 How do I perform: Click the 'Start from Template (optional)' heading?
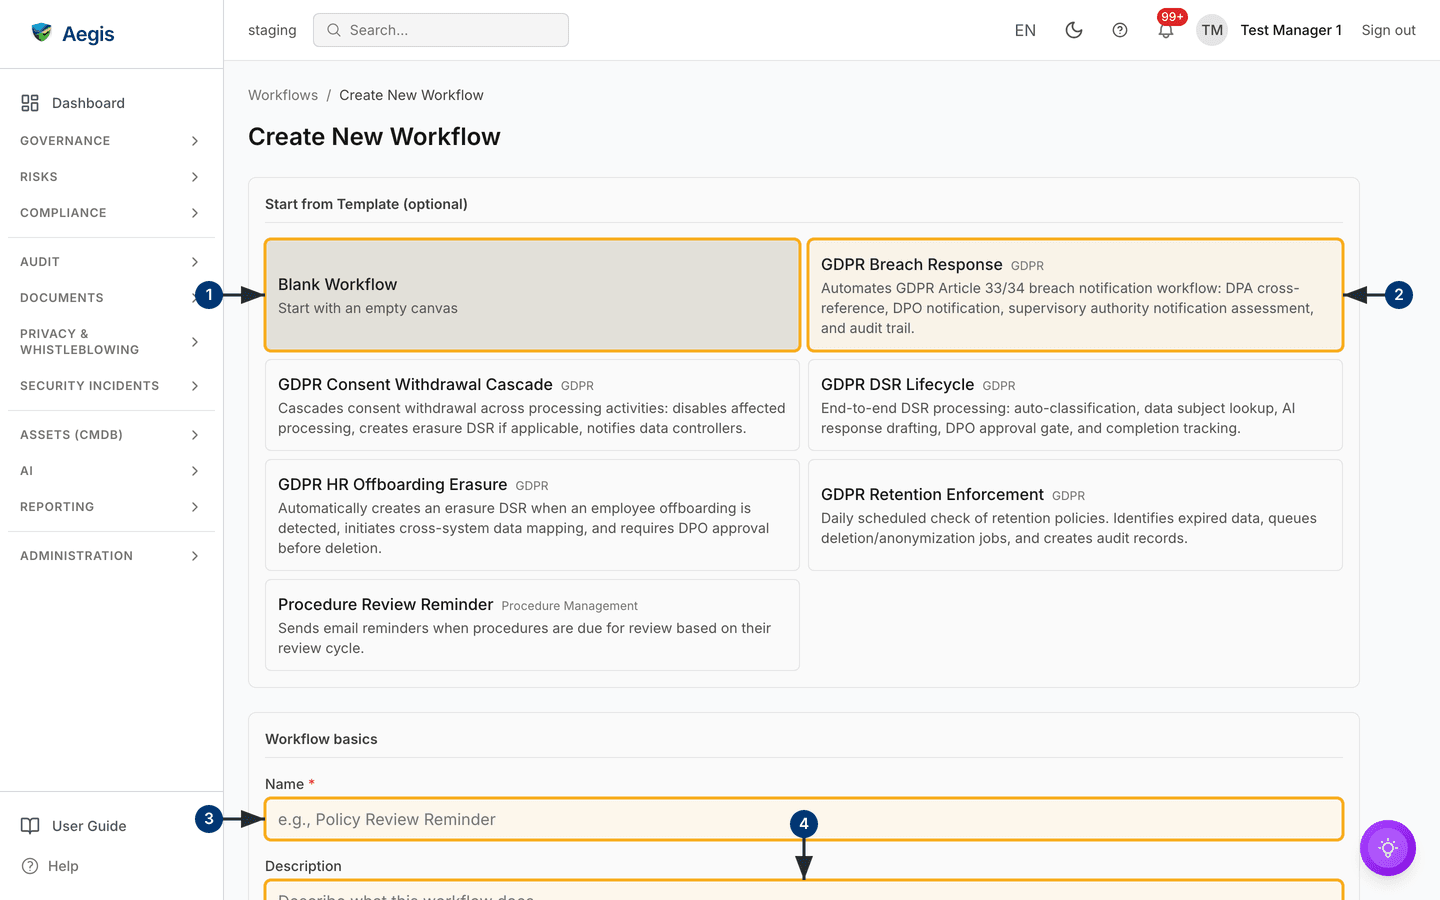click(366, 204)
